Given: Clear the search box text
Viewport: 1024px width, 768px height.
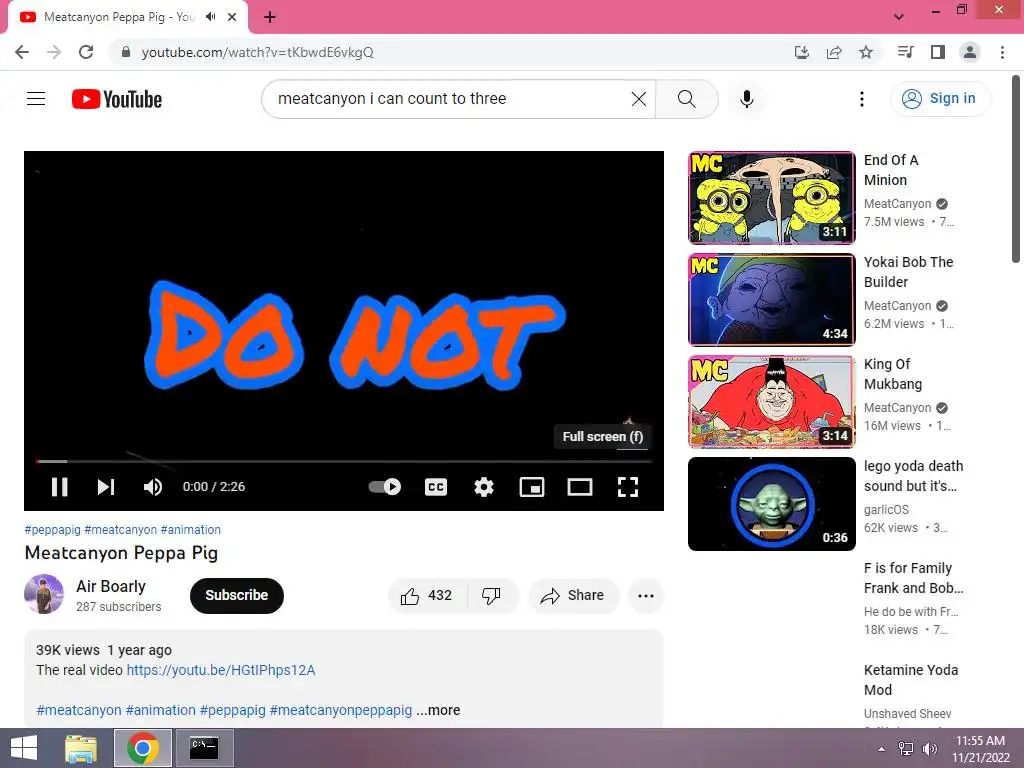Looking at the screenshot, I should coord(639,99).
